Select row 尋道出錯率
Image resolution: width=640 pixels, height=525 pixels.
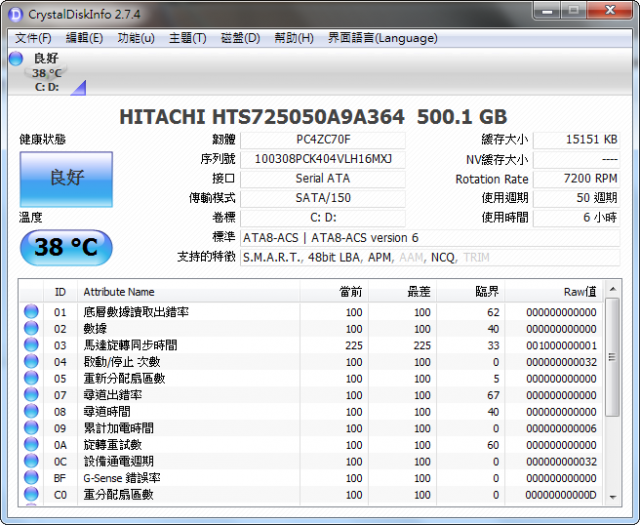point(311,395)
